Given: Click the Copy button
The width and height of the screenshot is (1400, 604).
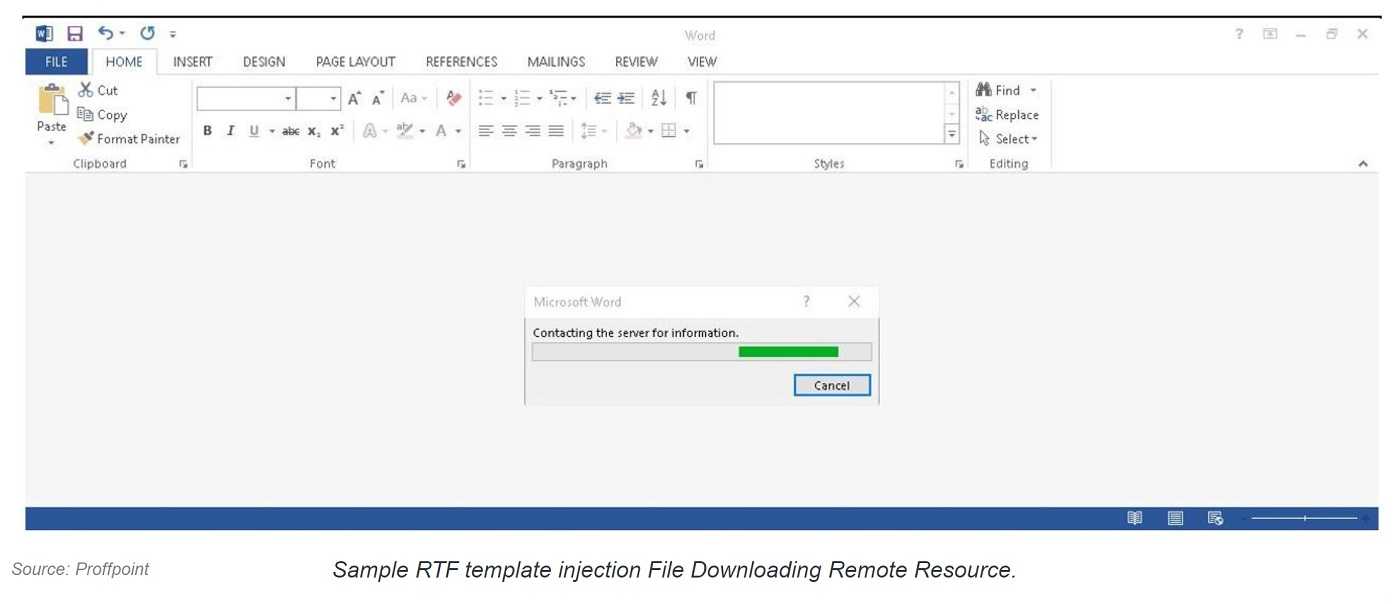Looking at the screenshot, I should [103, 115].
